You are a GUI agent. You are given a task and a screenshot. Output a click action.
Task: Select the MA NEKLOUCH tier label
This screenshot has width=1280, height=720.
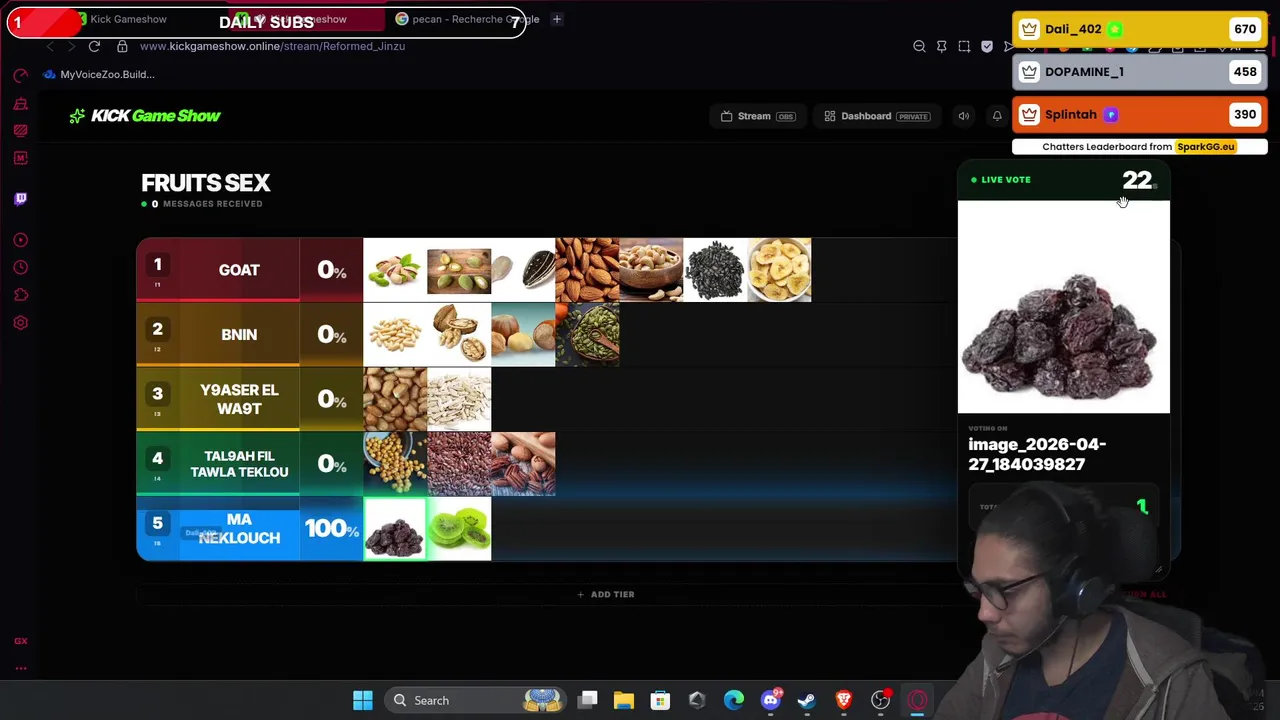(239, 528)
